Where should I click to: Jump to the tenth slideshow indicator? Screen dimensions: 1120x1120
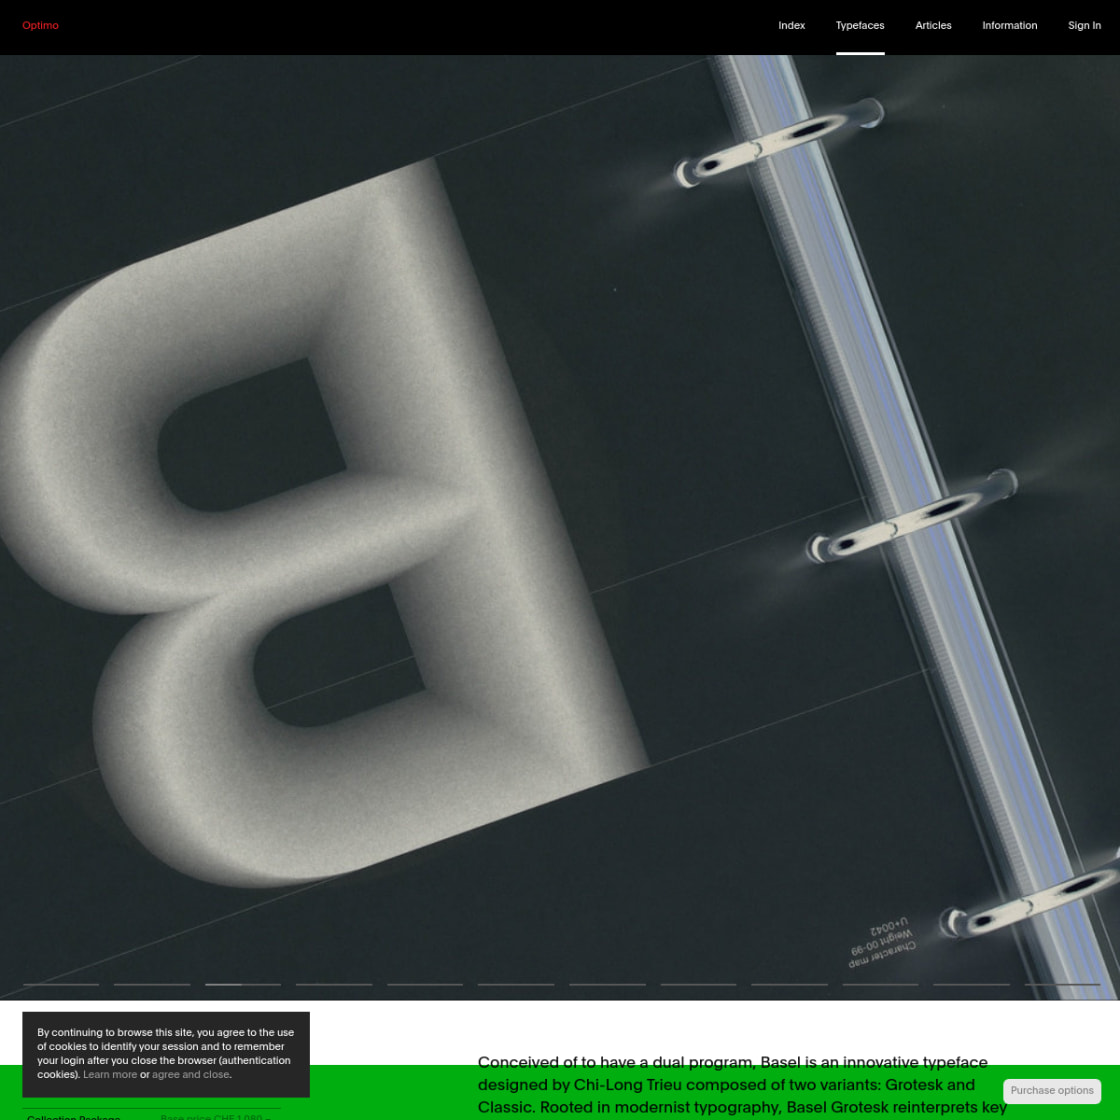[x=880, y=984]
